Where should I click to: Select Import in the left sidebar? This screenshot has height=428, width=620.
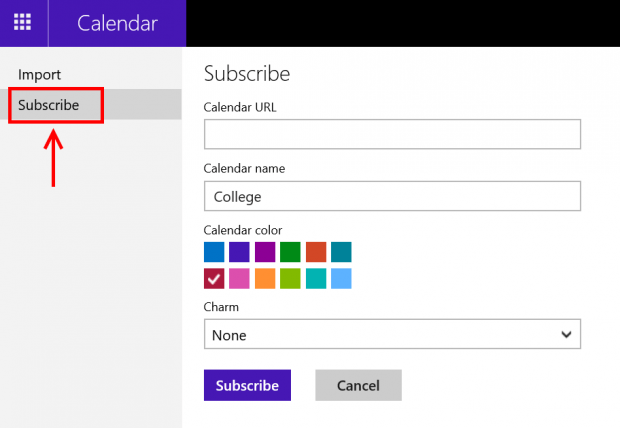coord(40,75)
